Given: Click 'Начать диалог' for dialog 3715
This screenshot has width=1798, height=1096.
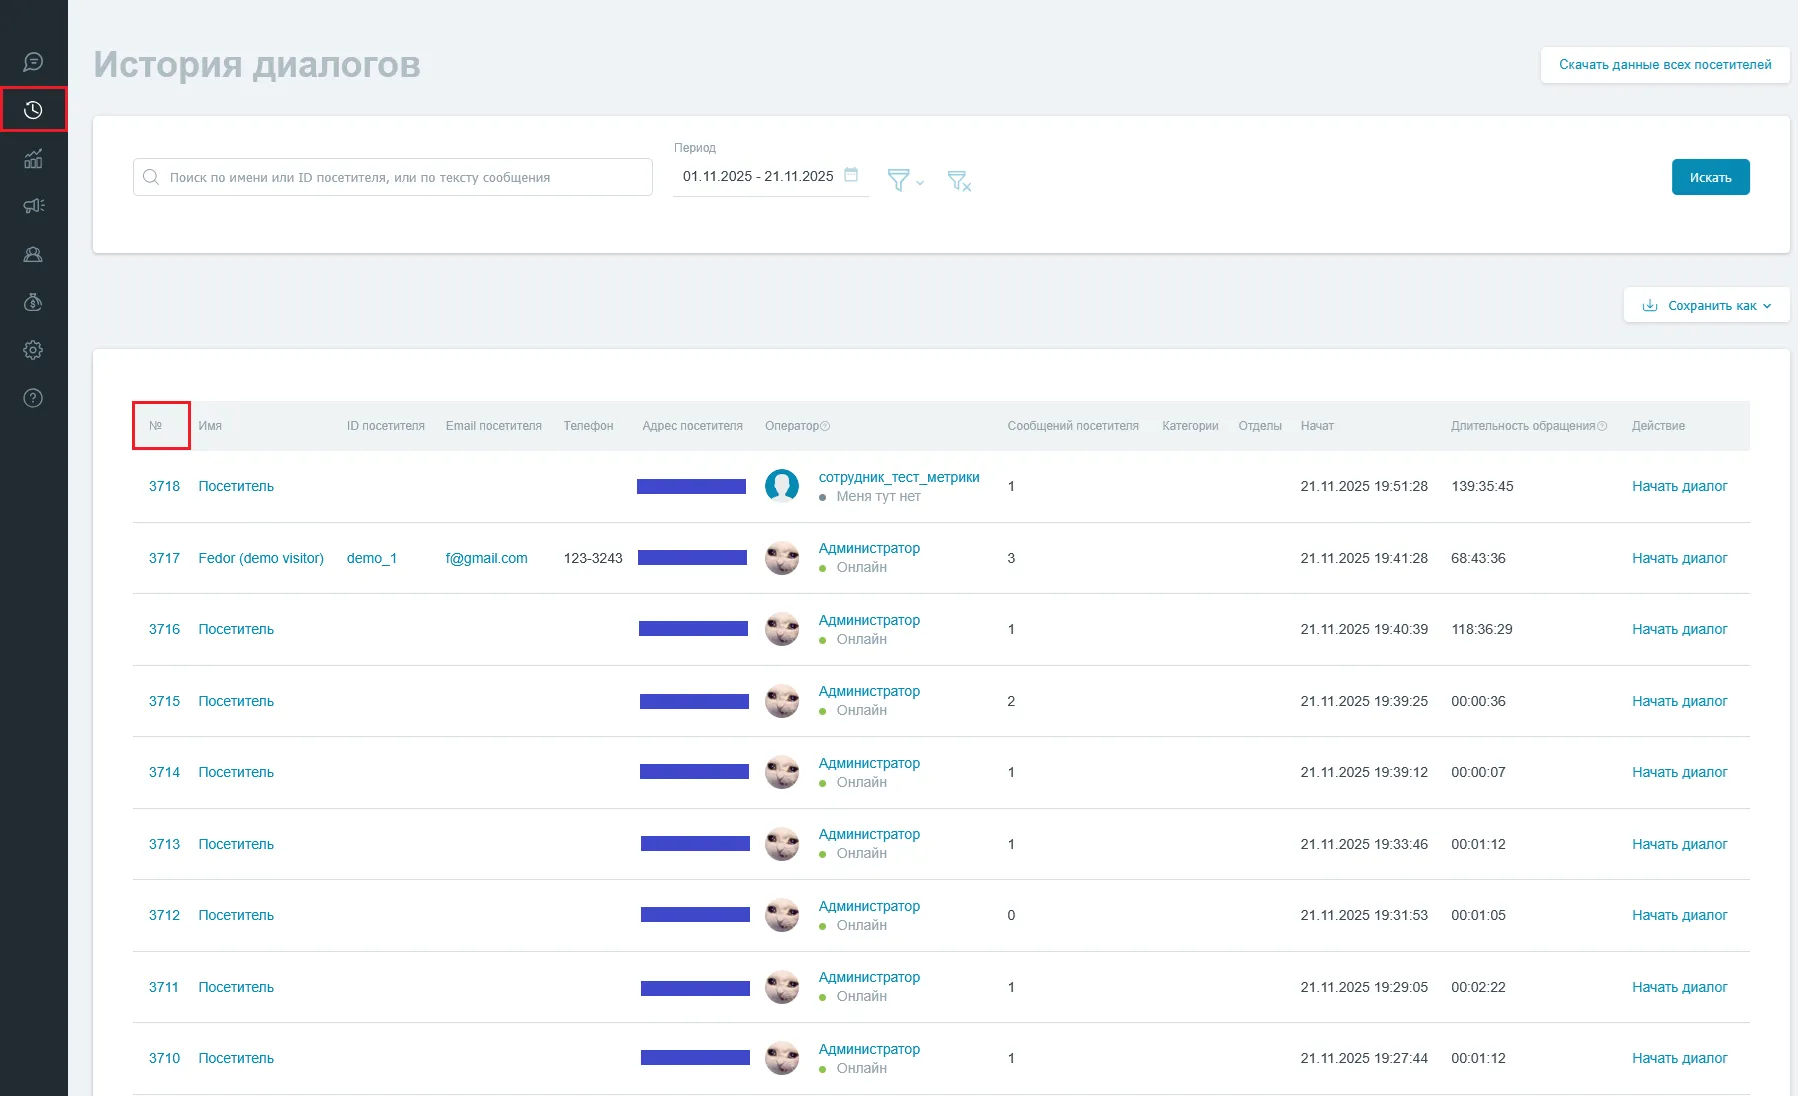Looking at the screenshot, I should [1679, 701].
